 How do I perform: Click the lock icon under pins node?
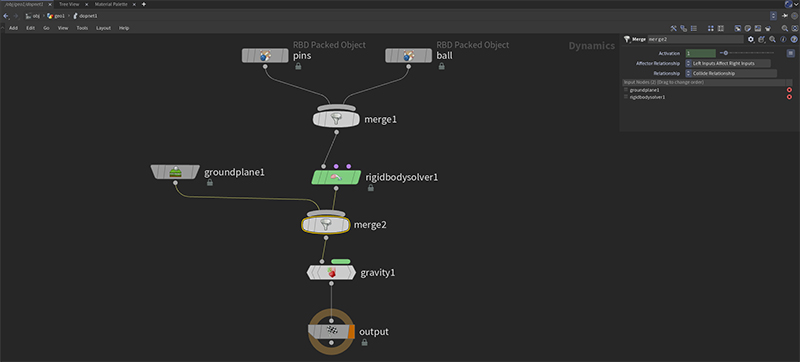point(298,66)
